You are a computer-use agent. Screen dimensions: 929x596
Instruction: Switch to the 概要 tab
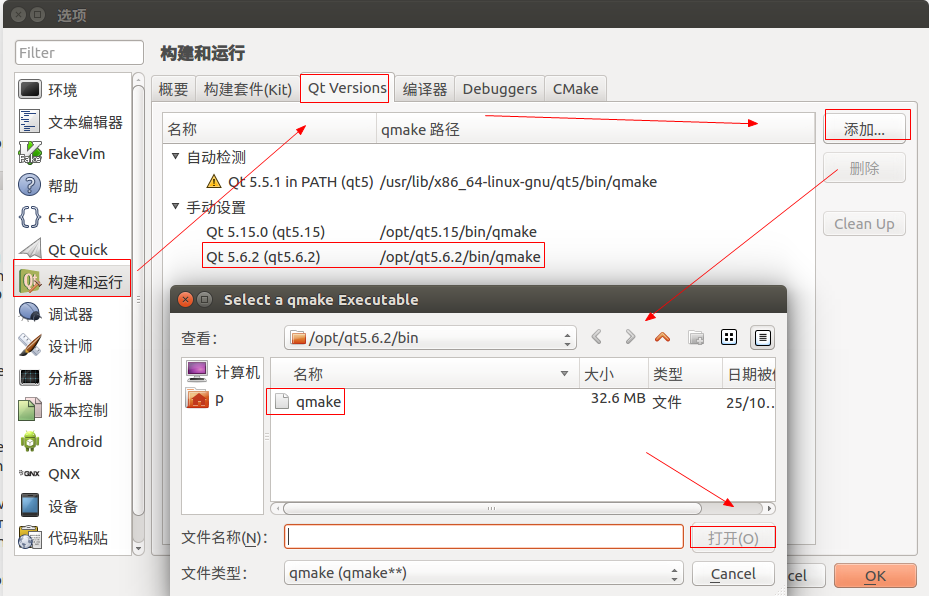pos(174,89)
